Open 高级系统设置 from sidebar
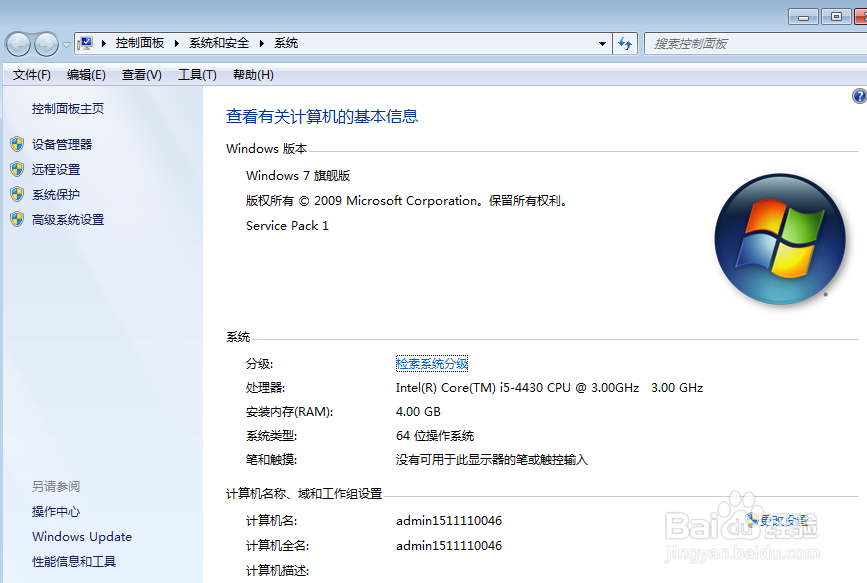Screen dimensions: 867x583 pyautogui.click(x=68, y=220)
